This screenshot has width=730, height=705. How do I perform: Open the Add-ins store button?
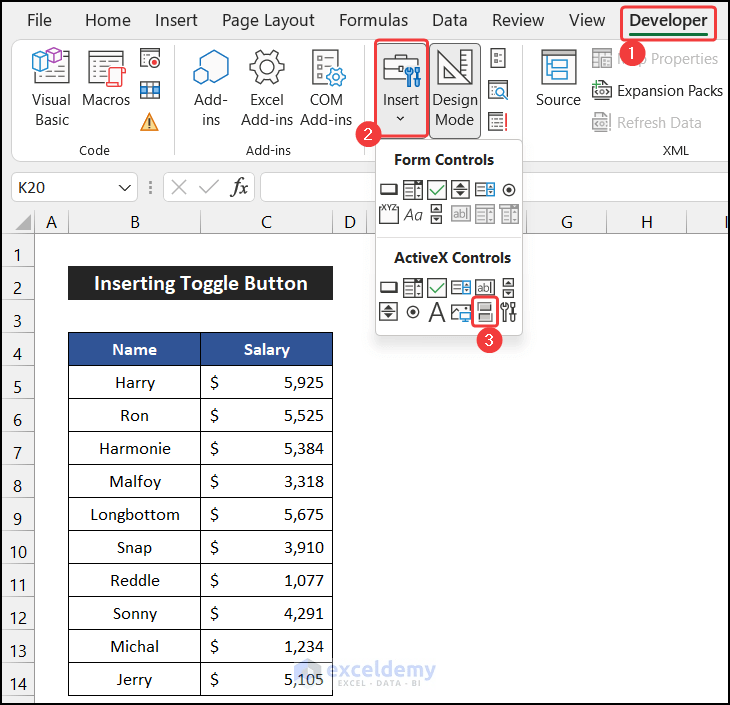pos(211,88)
